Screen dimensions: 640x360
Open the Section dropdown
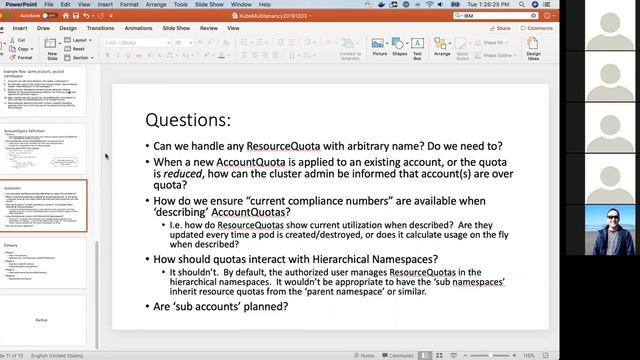[79, 58]
